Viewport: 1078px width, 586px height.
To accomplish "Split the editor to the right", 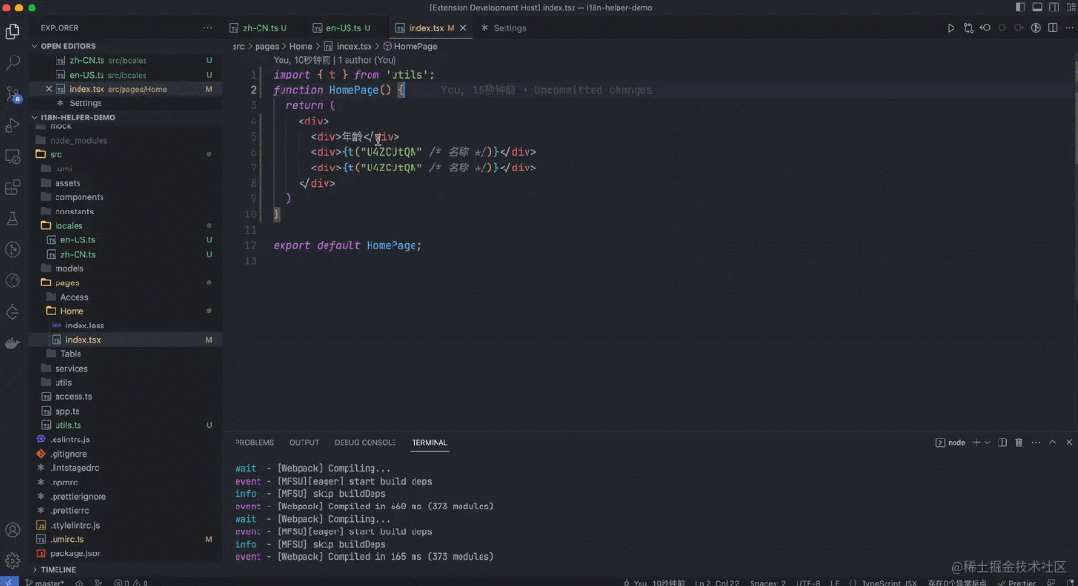I will pos(1053,28).
